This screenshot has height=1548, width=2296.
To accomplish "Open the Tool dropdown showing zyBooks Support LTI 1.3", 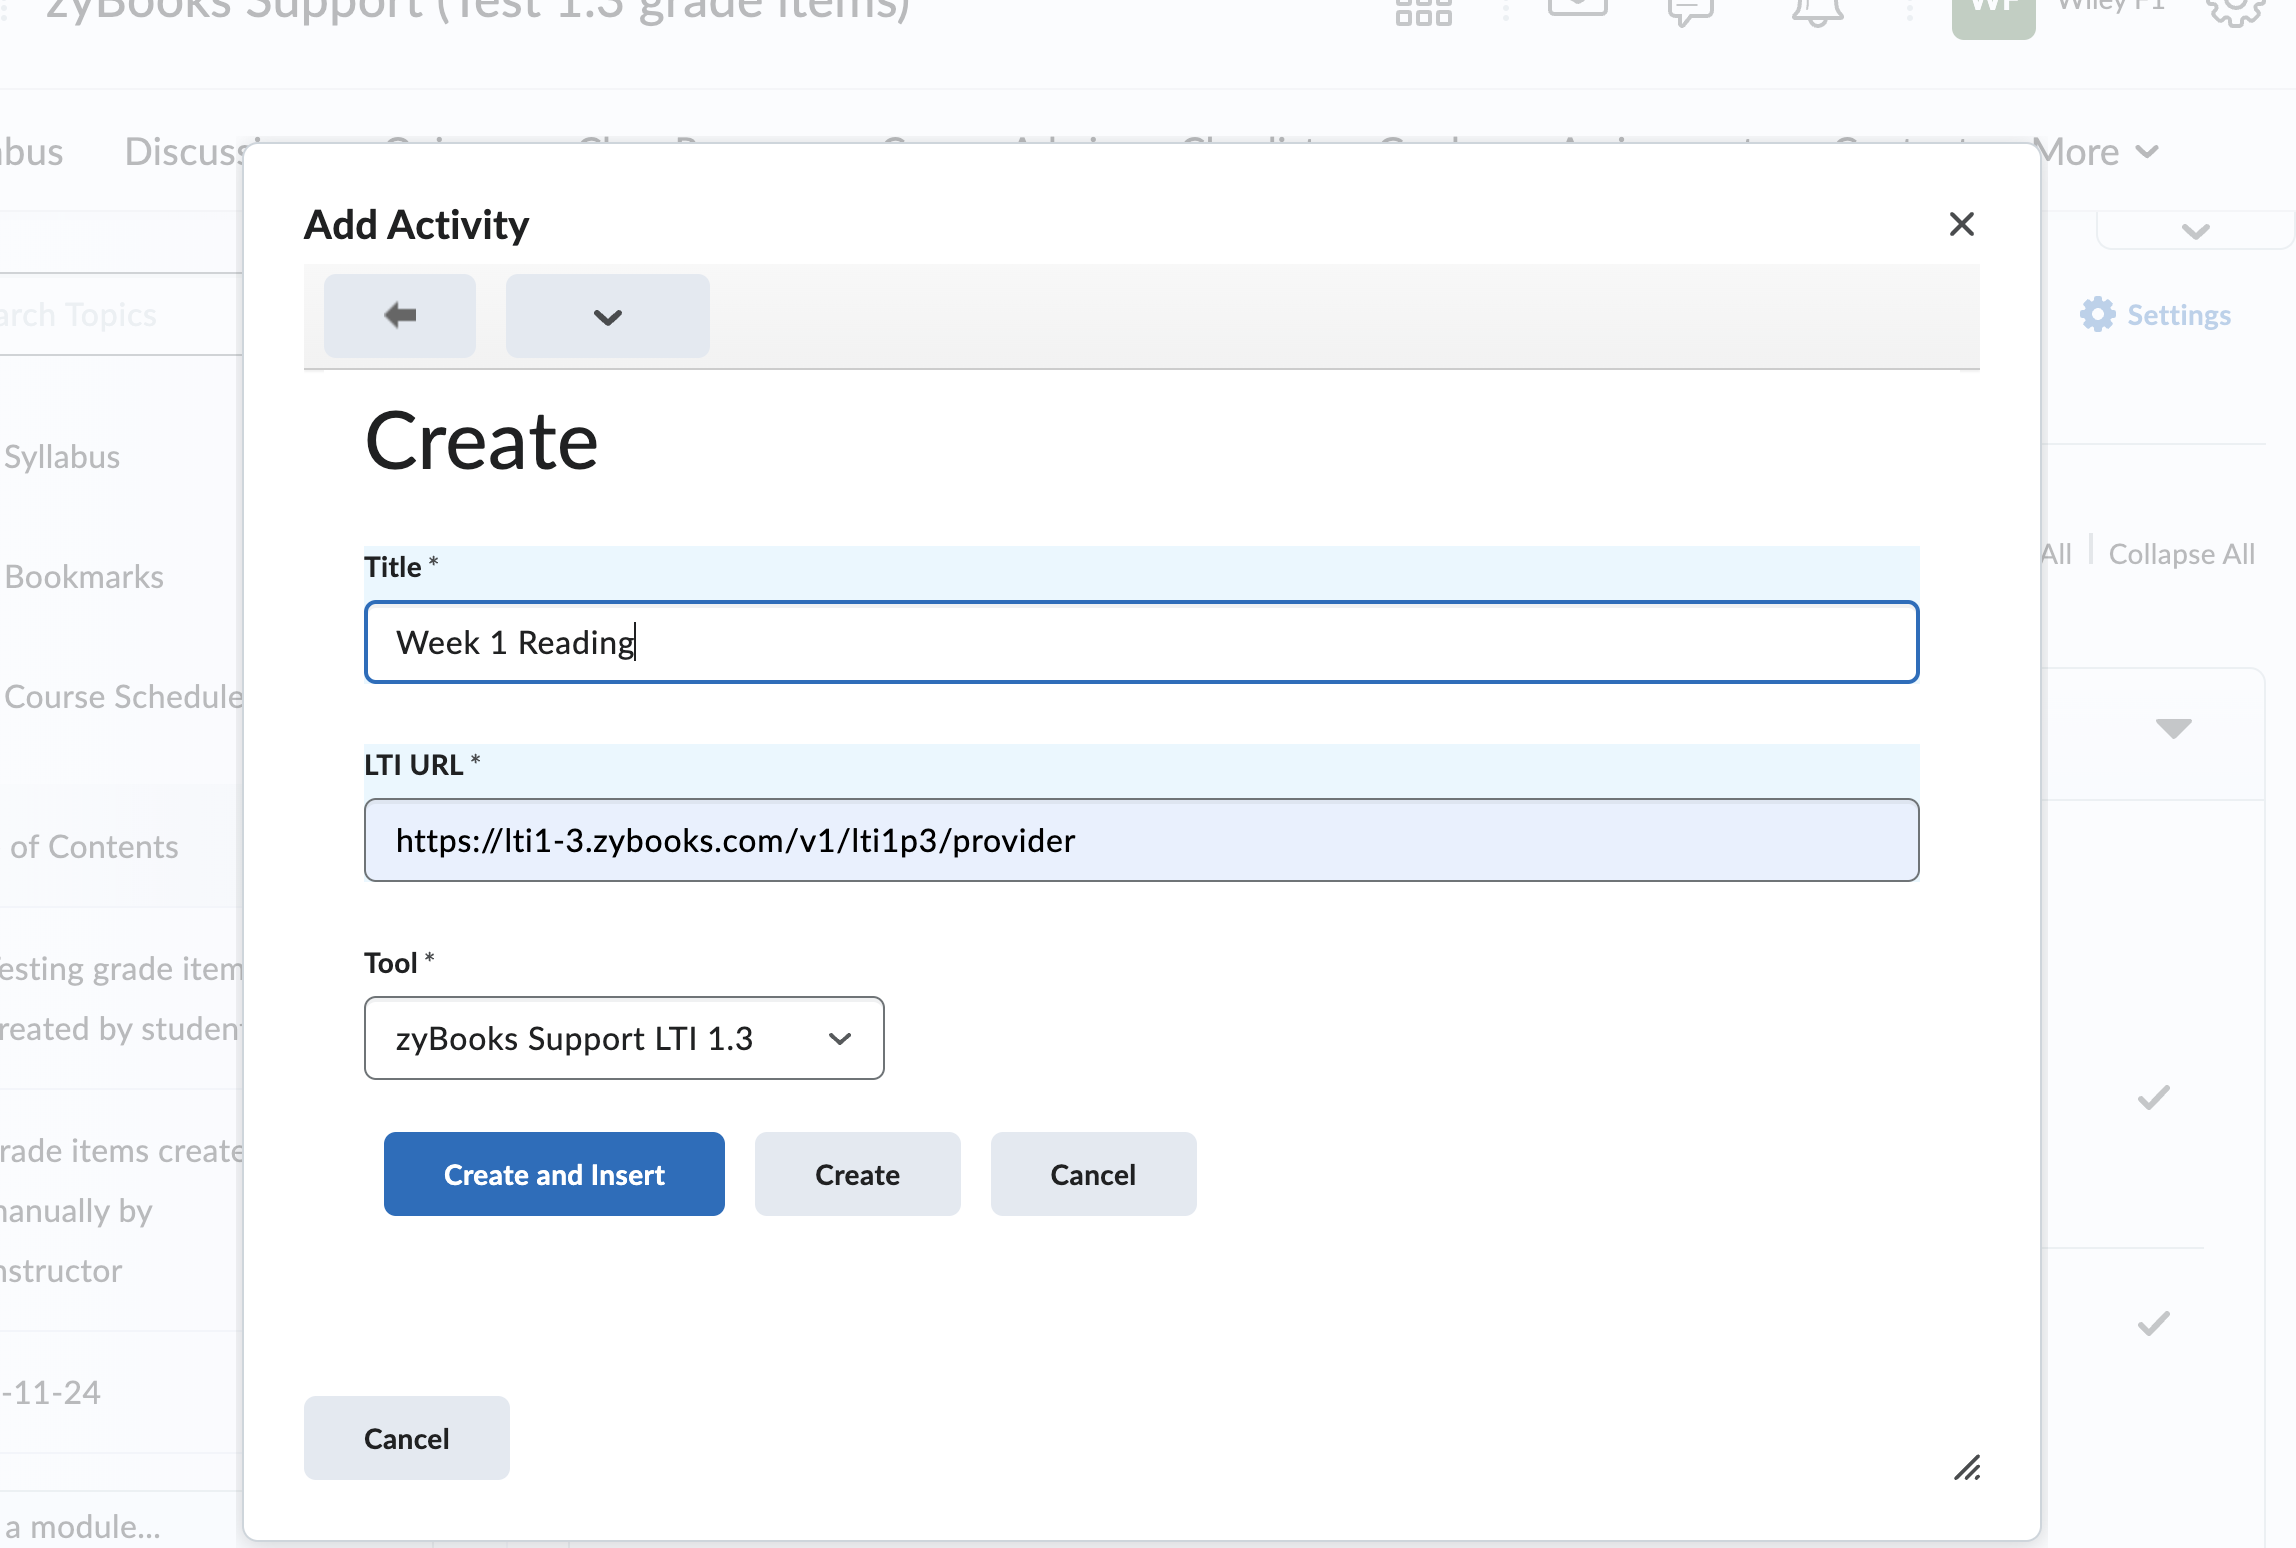I will (x=624, y=1038).
